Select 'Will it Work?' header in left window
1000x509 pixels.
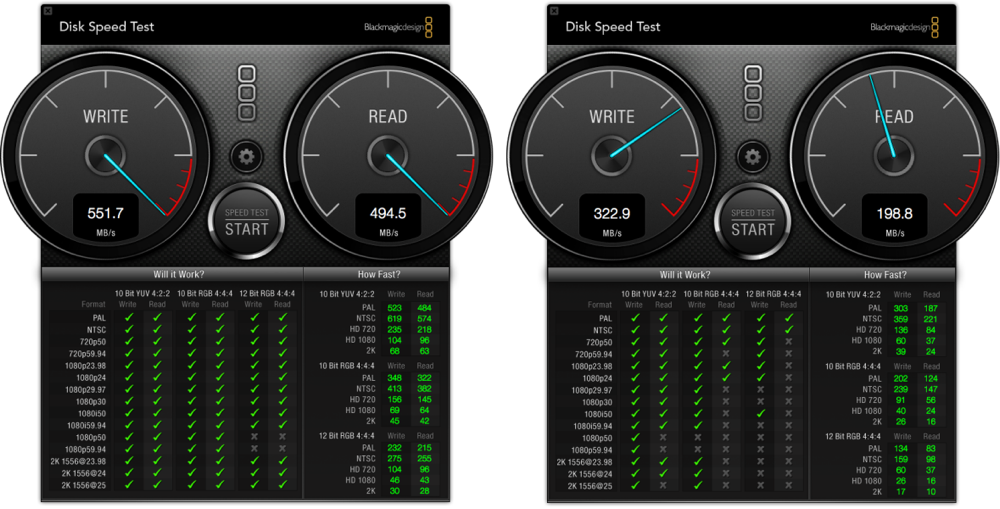coord(171,274)
